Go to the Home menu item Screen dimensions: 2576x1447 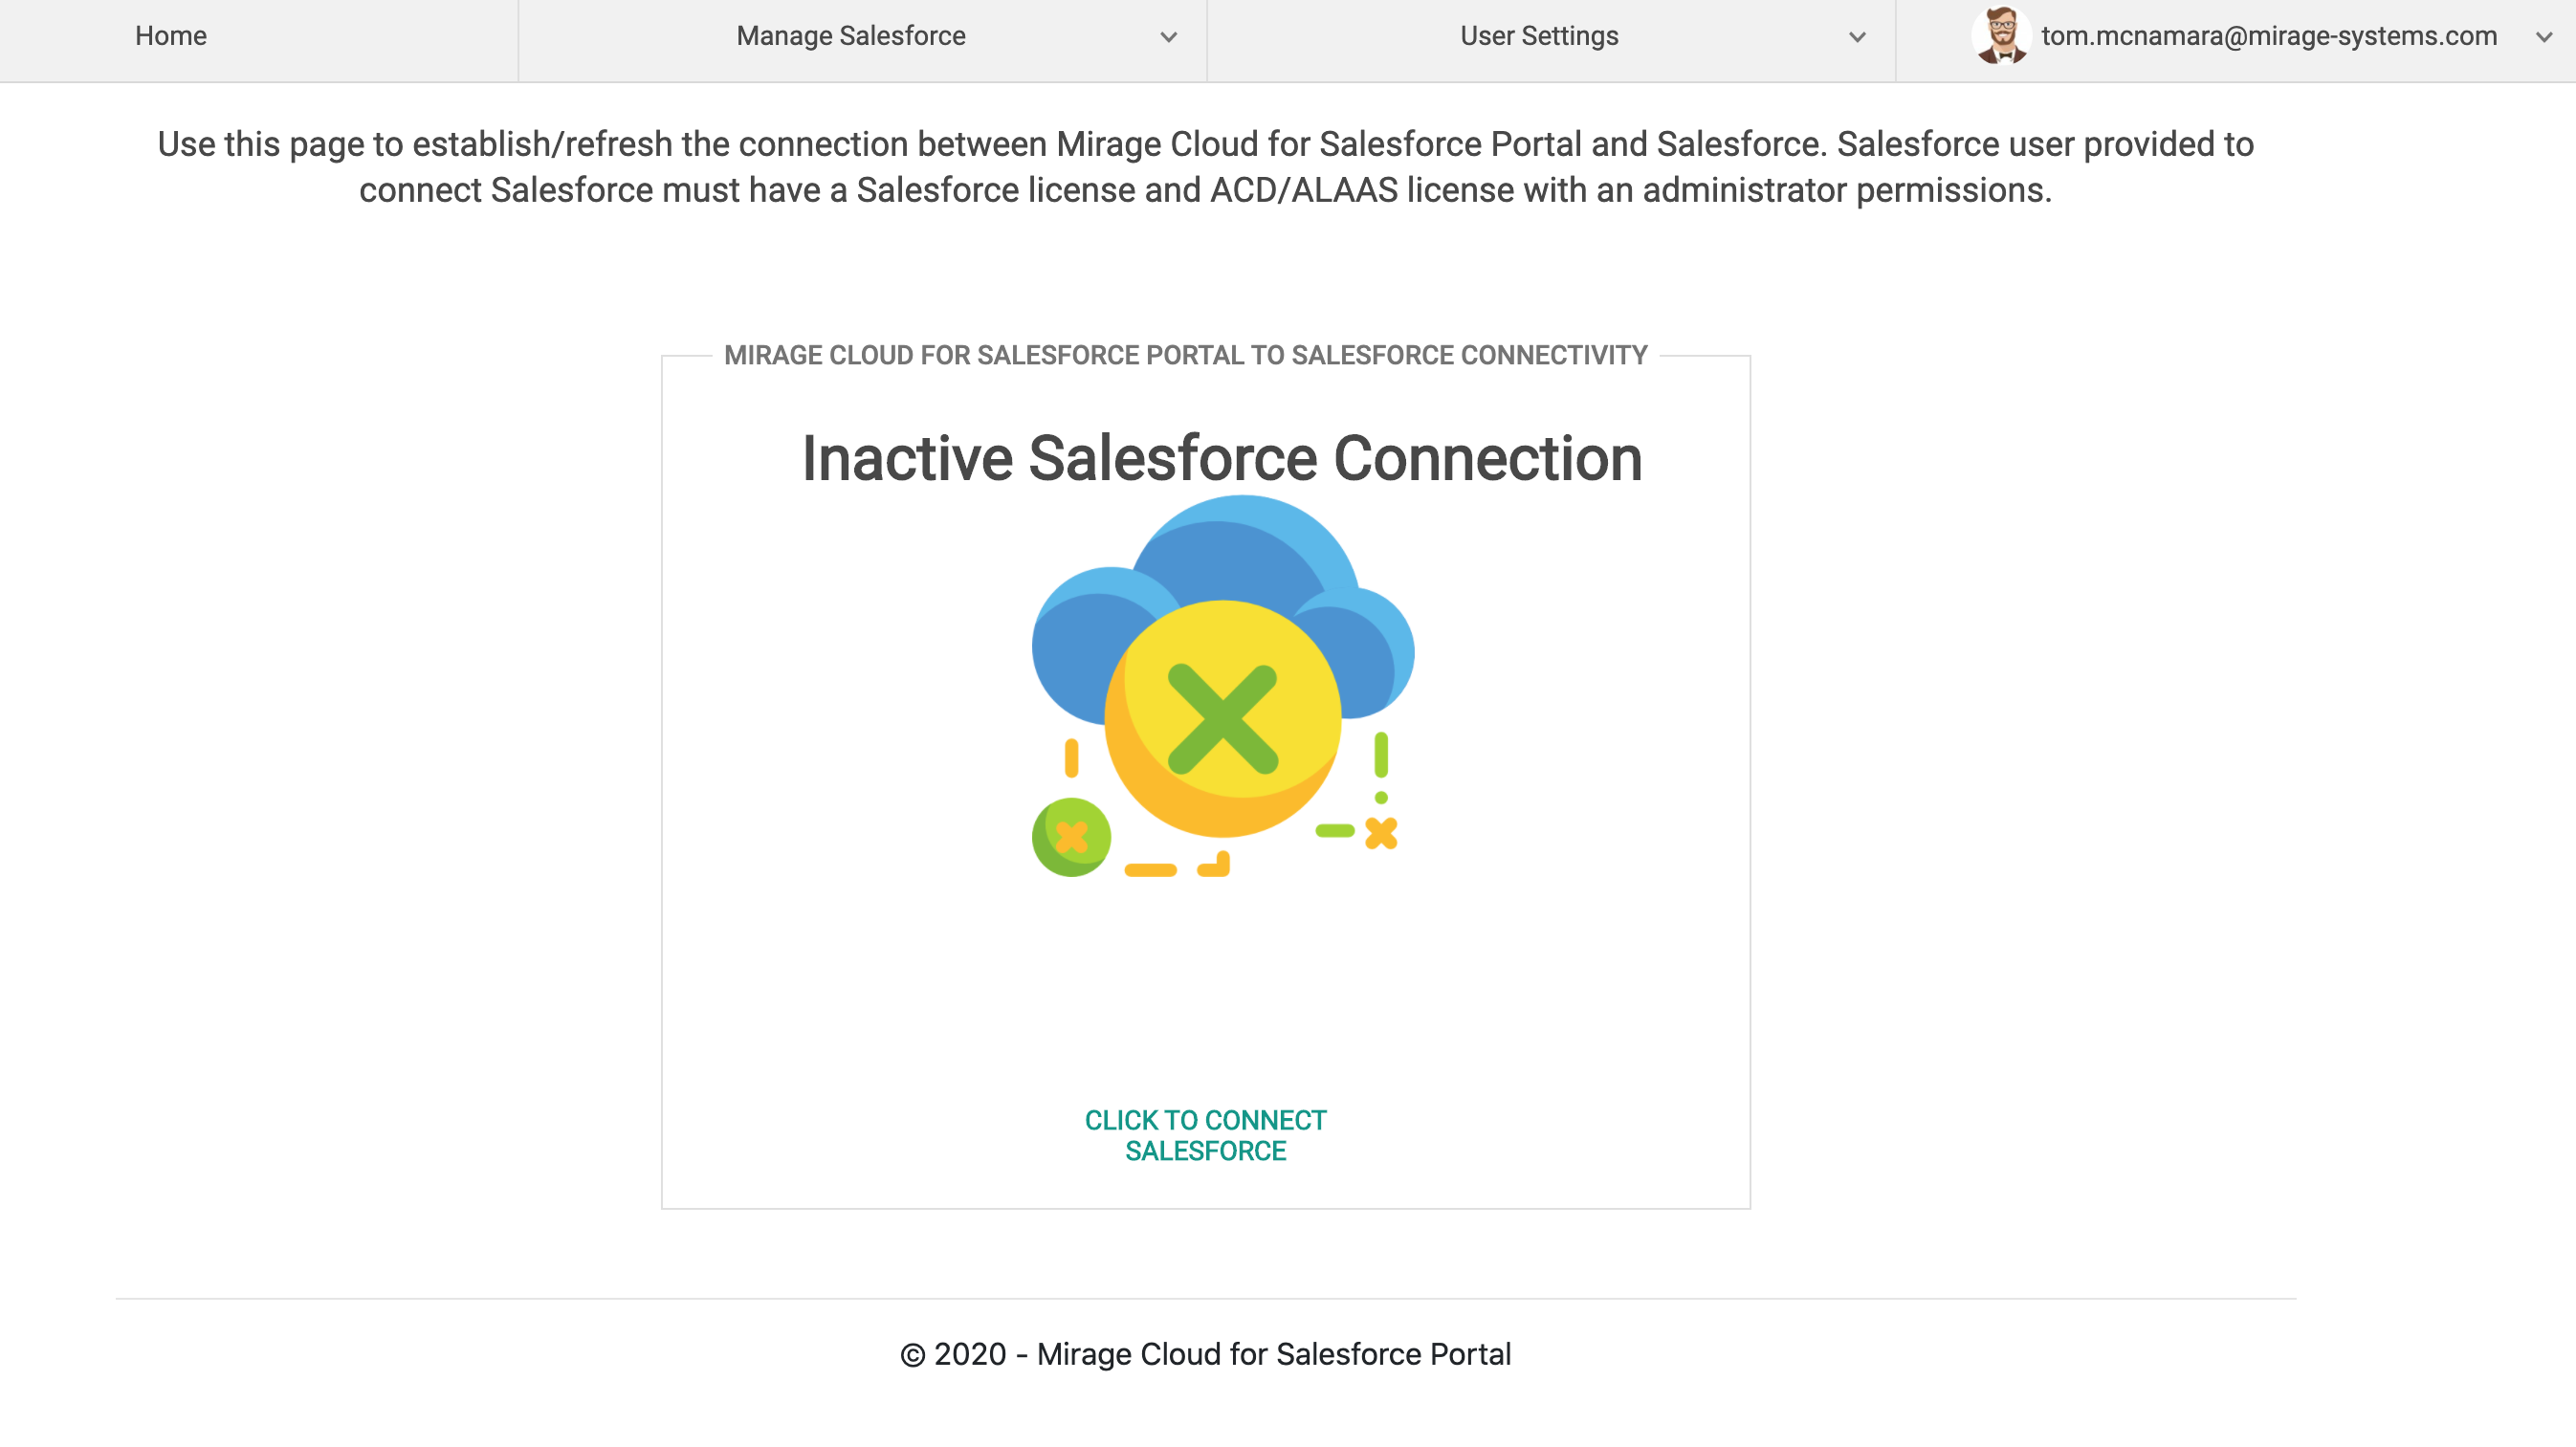pyautogui.click(x=171, y=36)
